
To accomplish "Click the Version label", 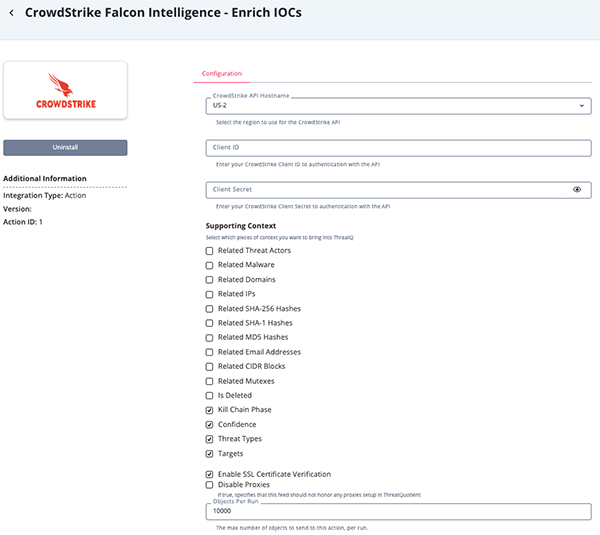I will 17,209.
